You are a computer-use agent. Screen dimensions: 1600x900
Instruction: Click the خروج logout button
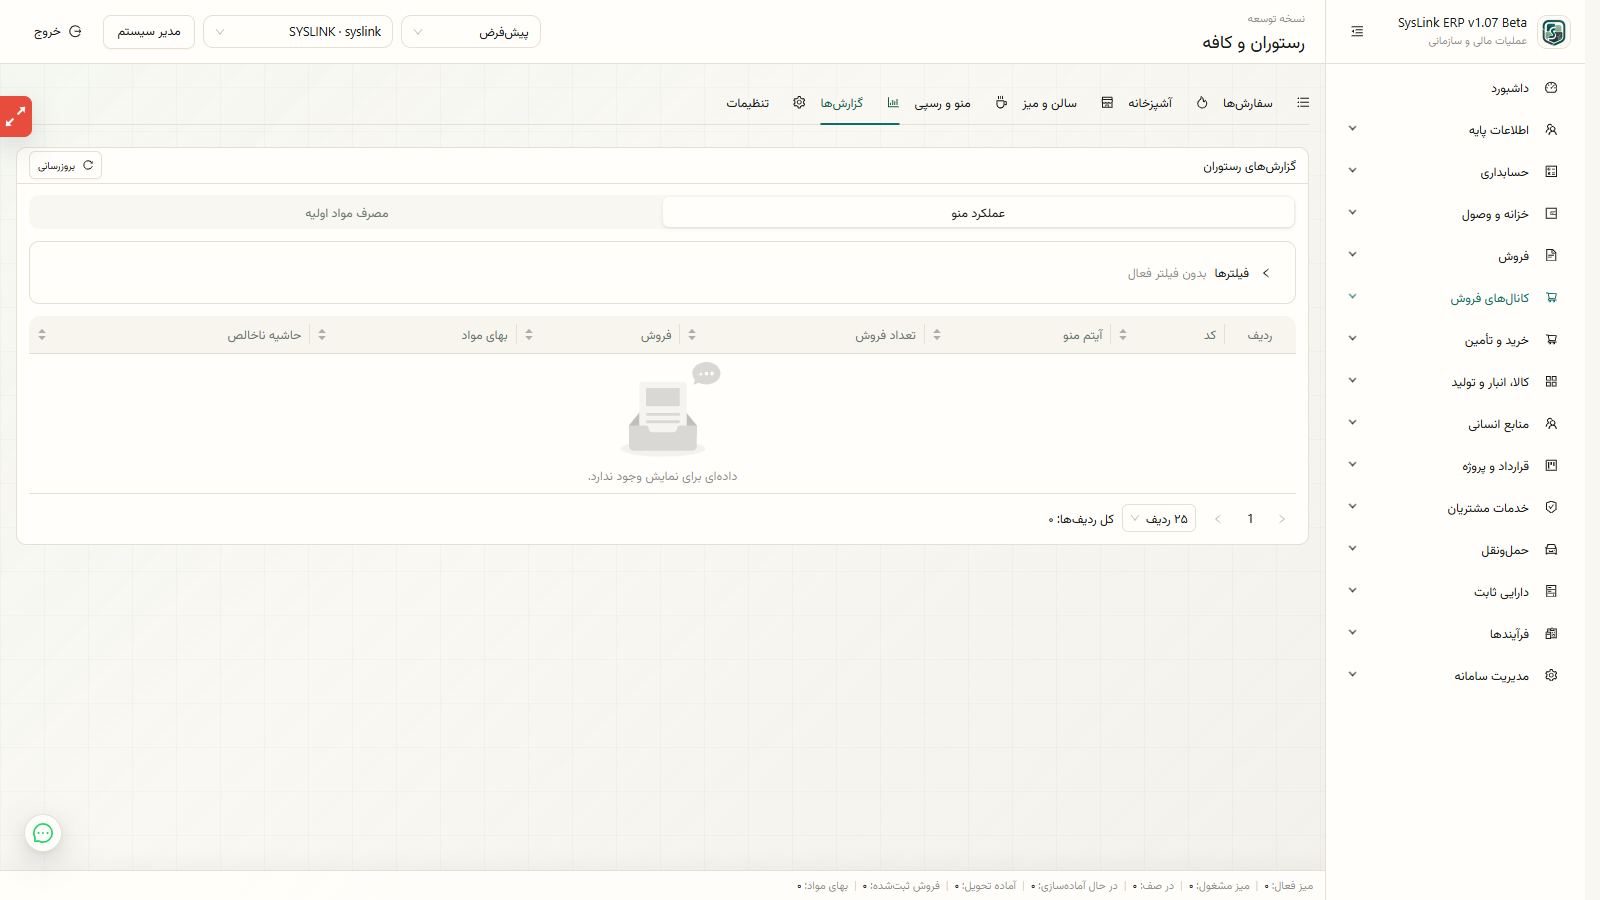57,32
